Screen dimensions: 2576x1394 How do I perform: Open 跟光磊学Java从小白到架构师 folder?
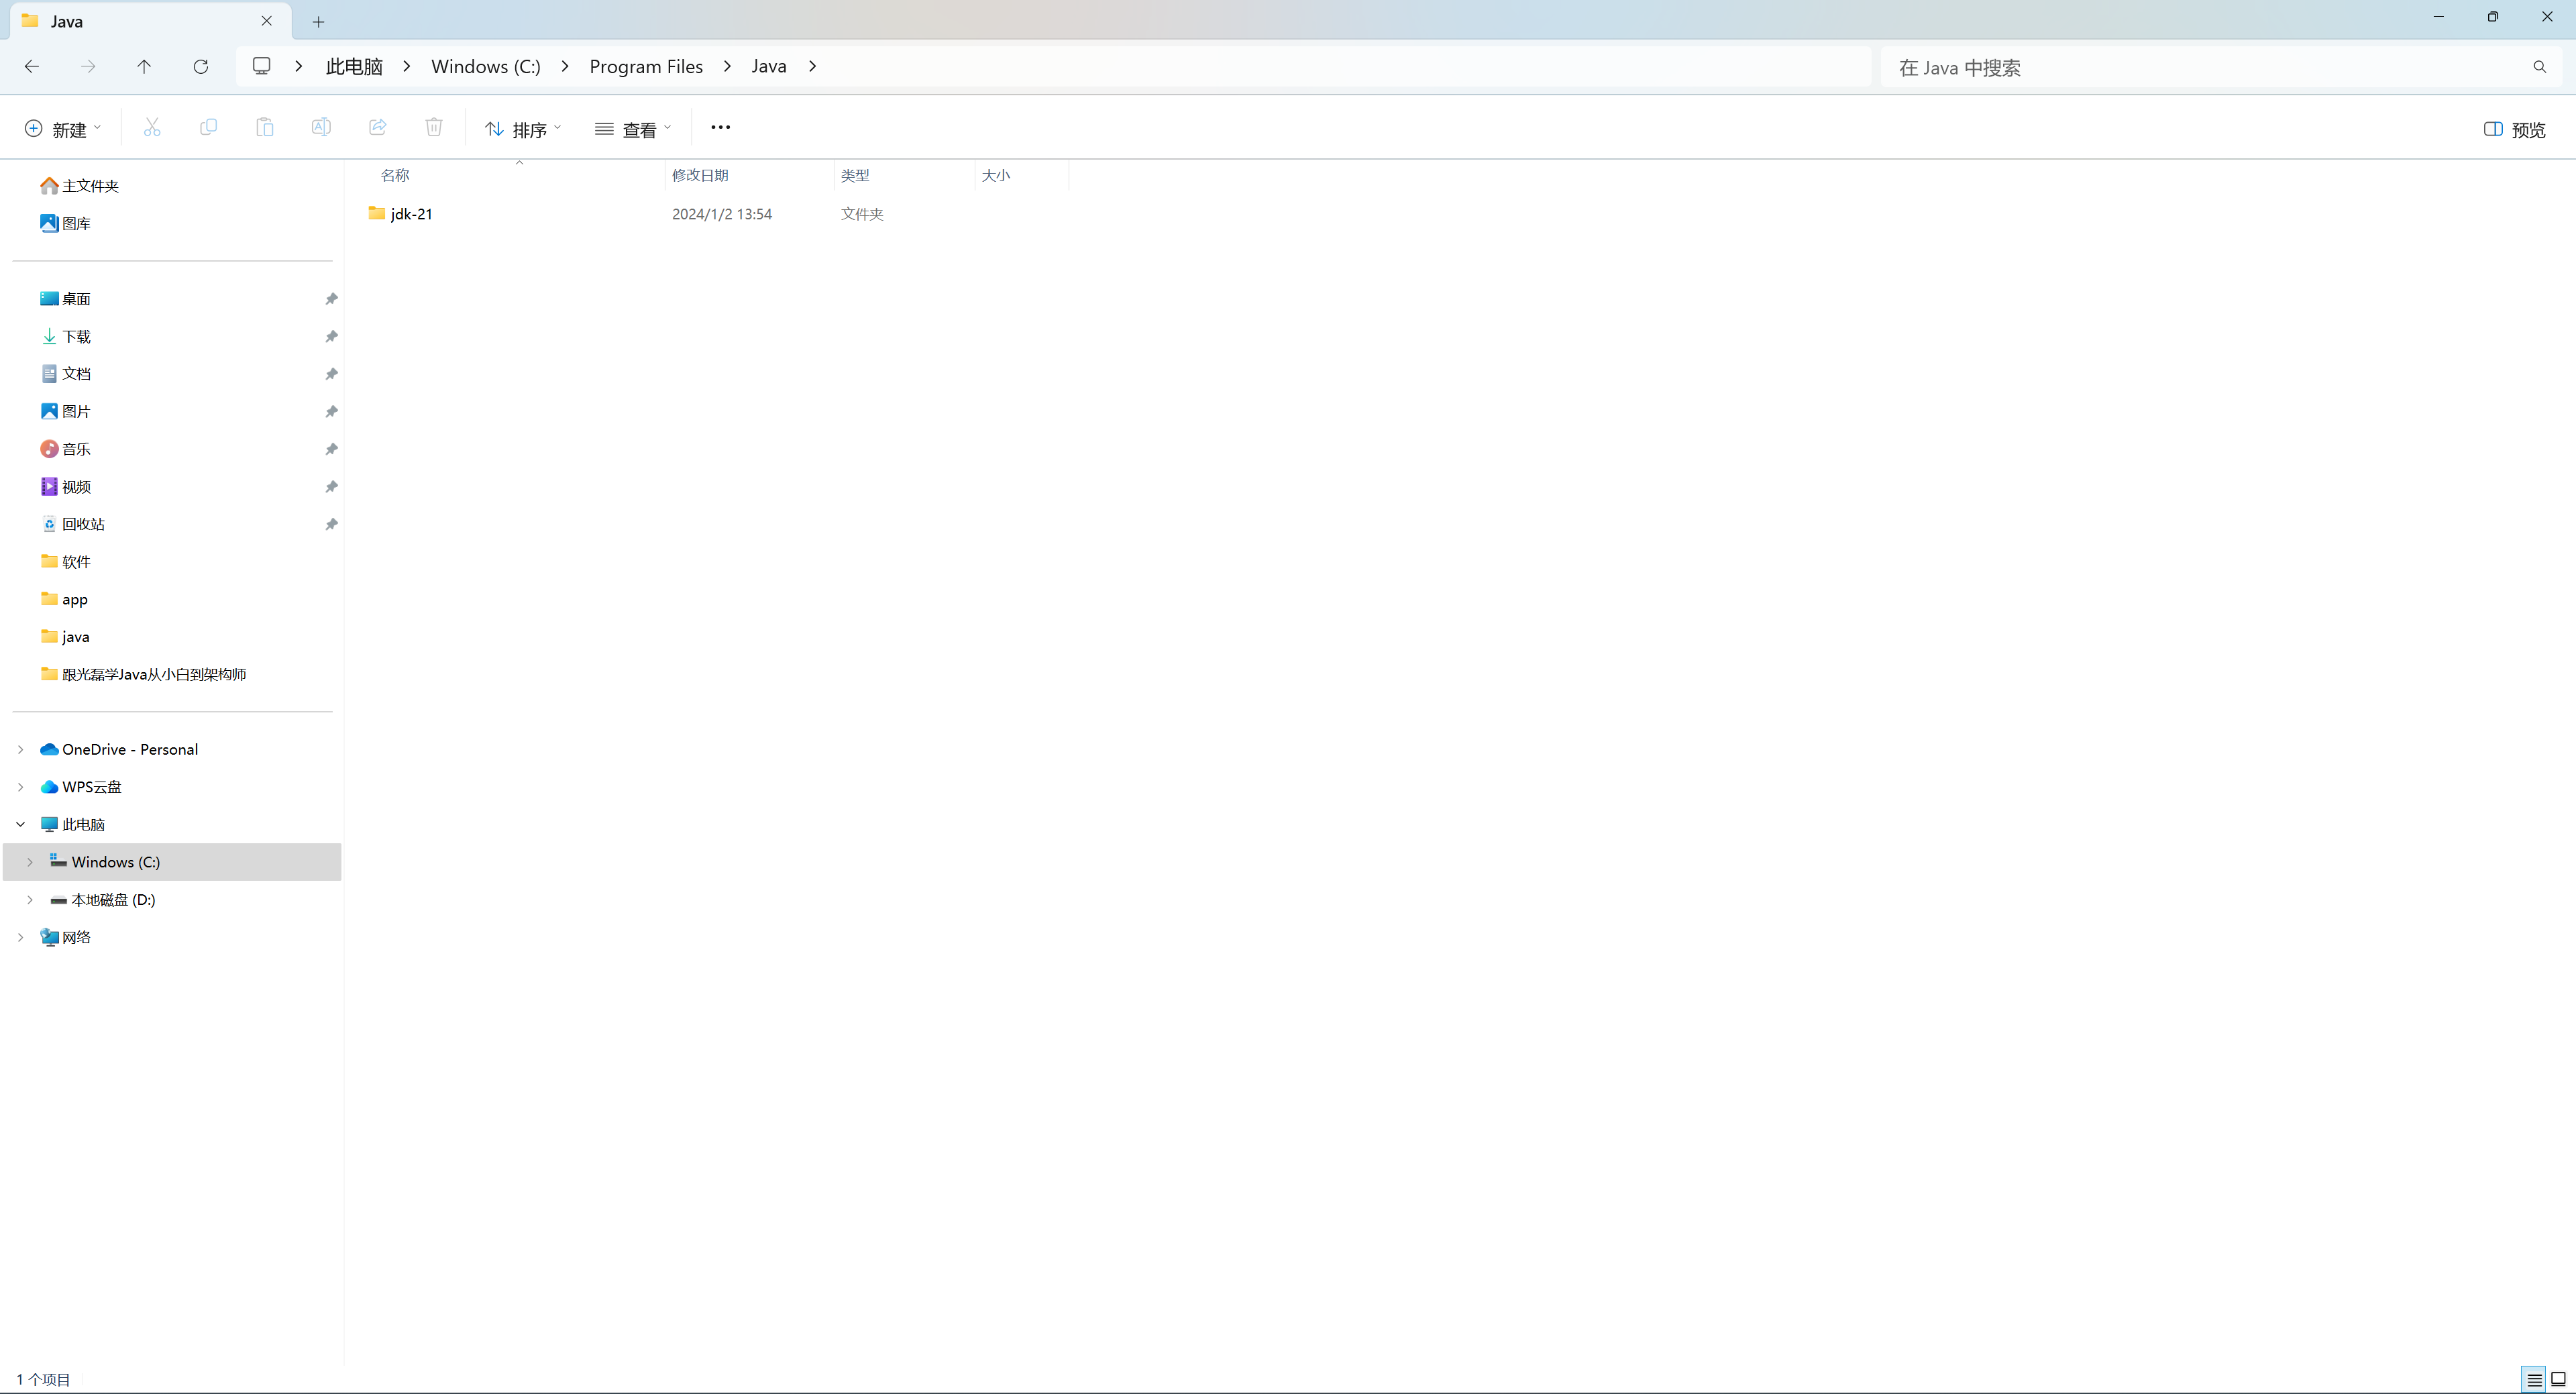click(x=143, y=675)
